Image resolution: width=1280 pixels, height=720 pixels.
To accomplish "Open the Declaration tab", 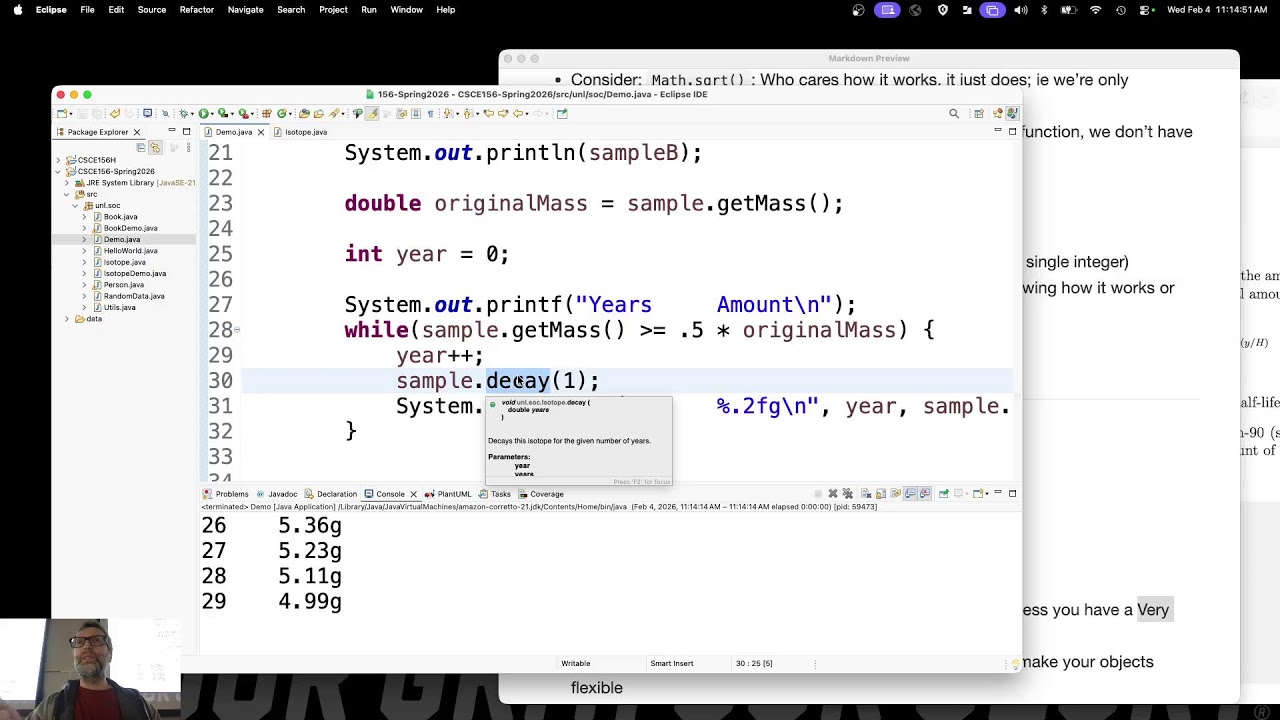I will (330, 494).
